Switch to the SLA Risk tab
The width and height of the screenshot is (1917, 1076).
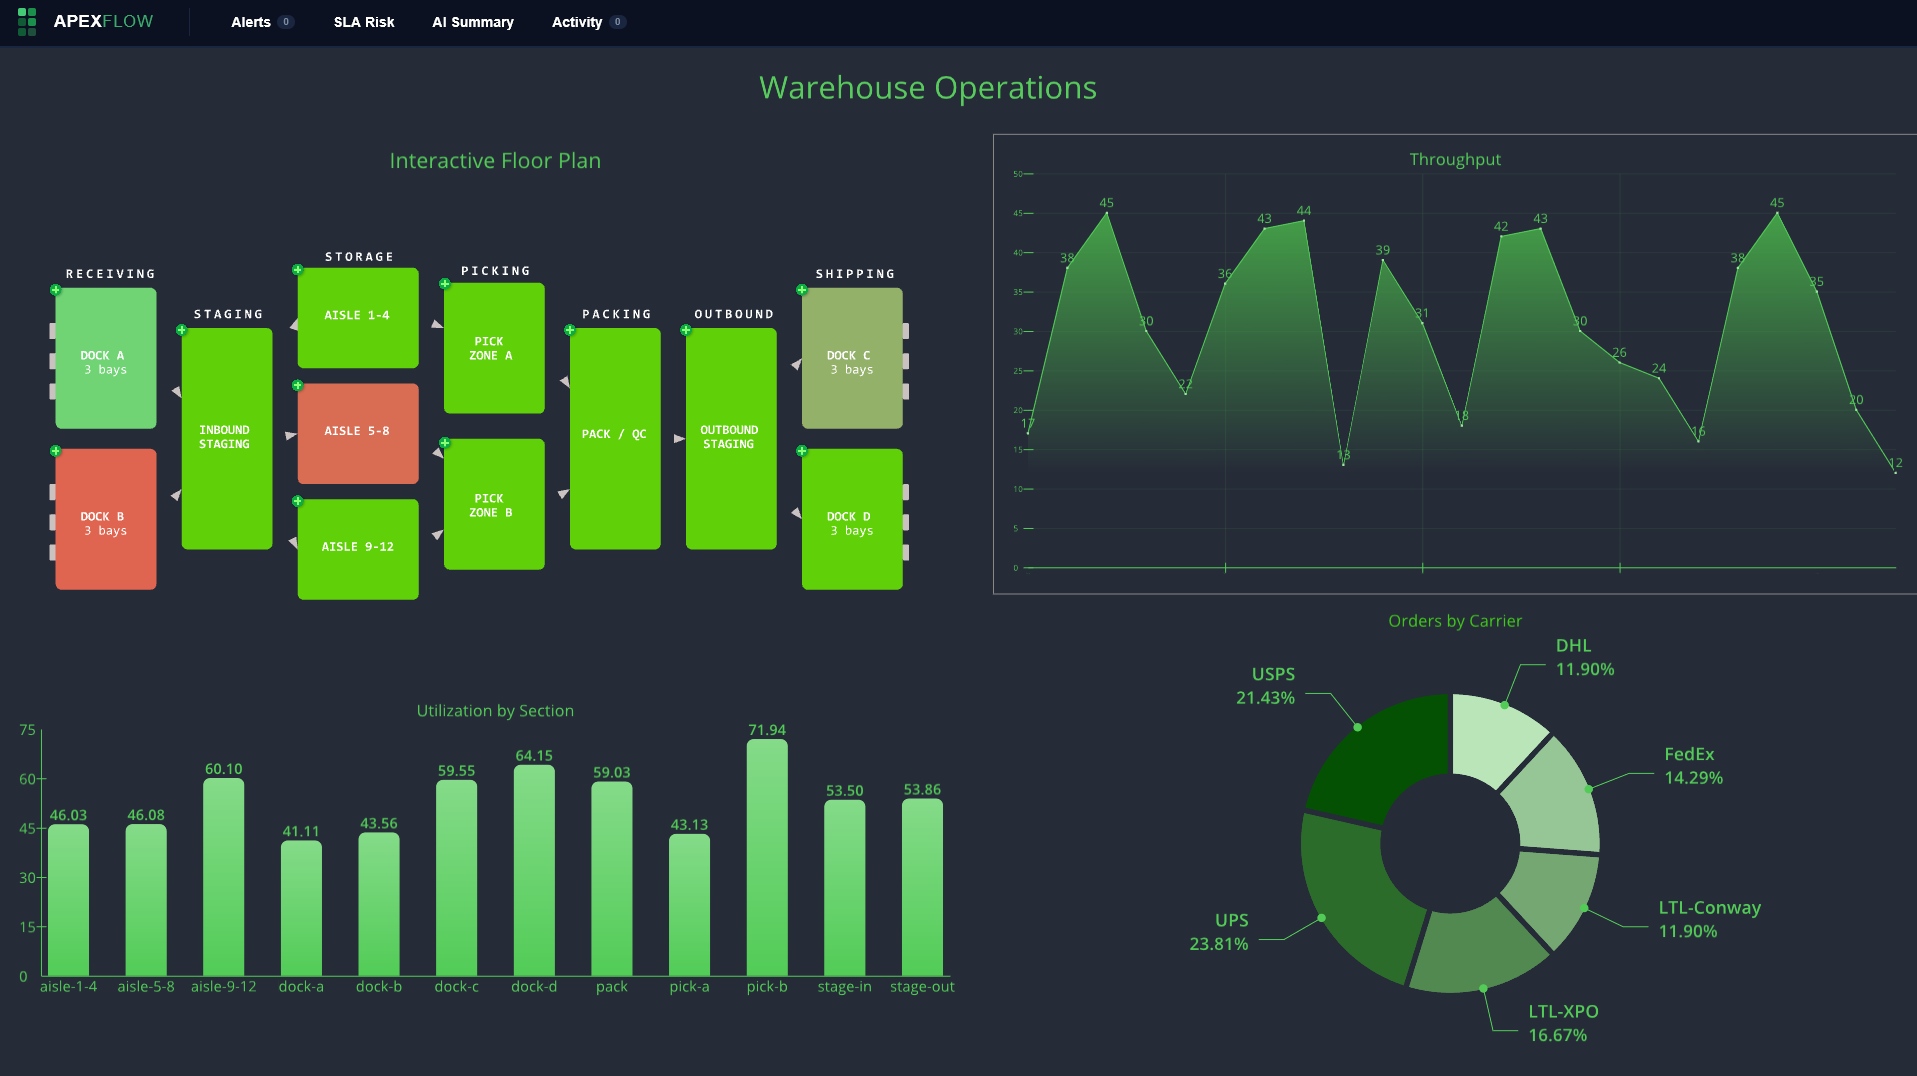(364, 22)
